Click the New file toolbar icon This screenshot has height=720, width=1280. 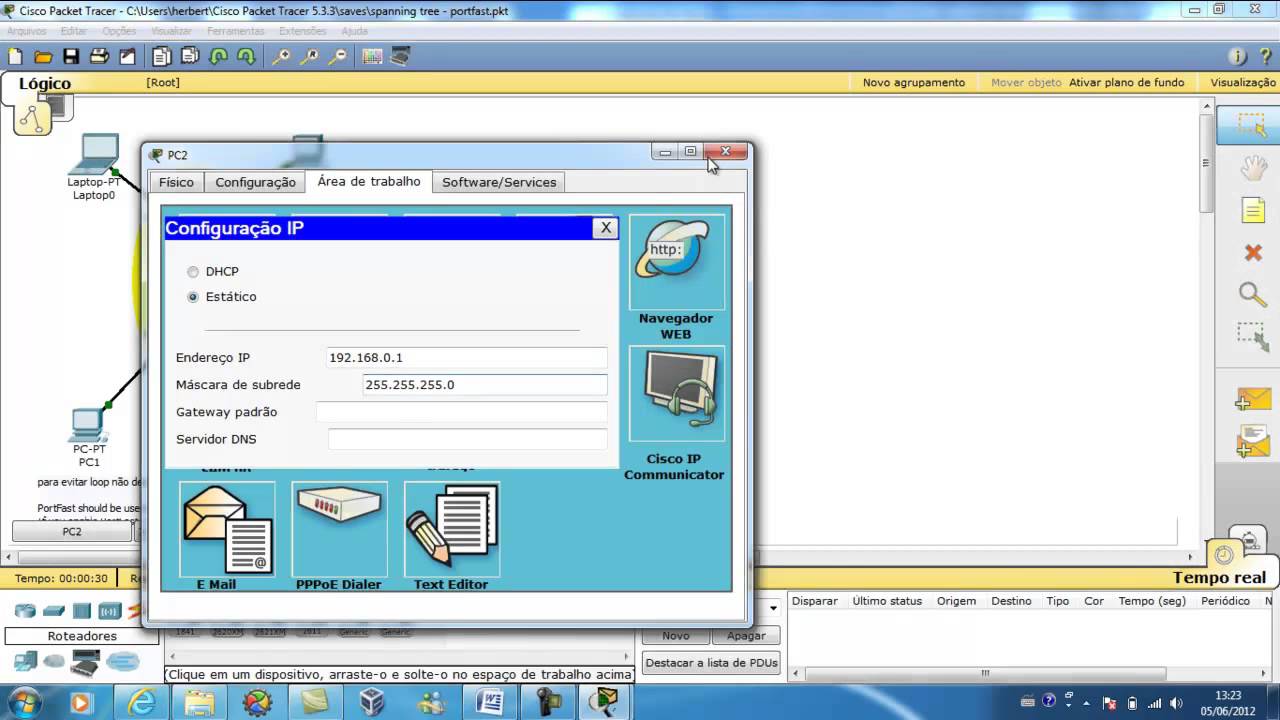(x=15, y=57)
